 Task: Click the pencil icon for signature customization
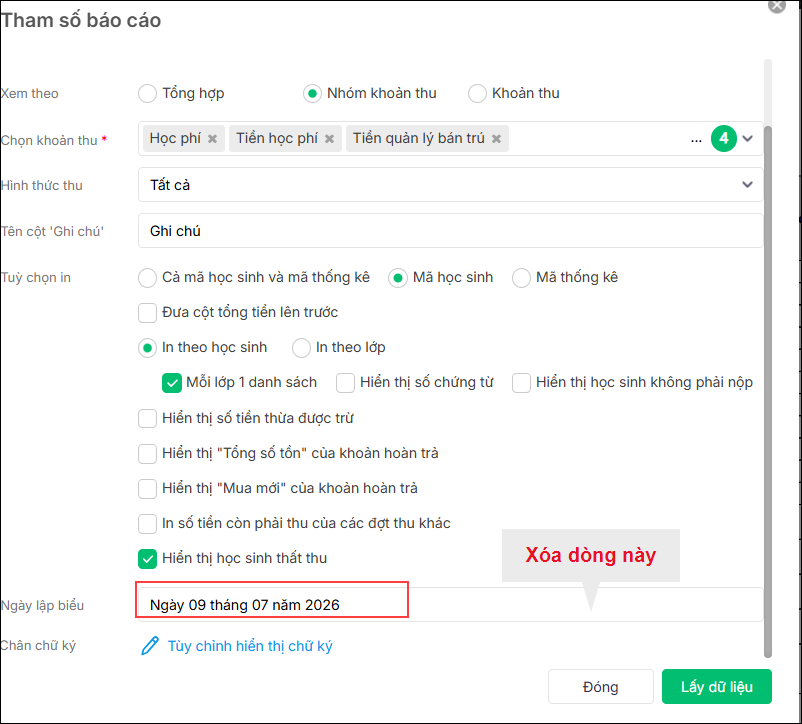click(x=150, y=646)
